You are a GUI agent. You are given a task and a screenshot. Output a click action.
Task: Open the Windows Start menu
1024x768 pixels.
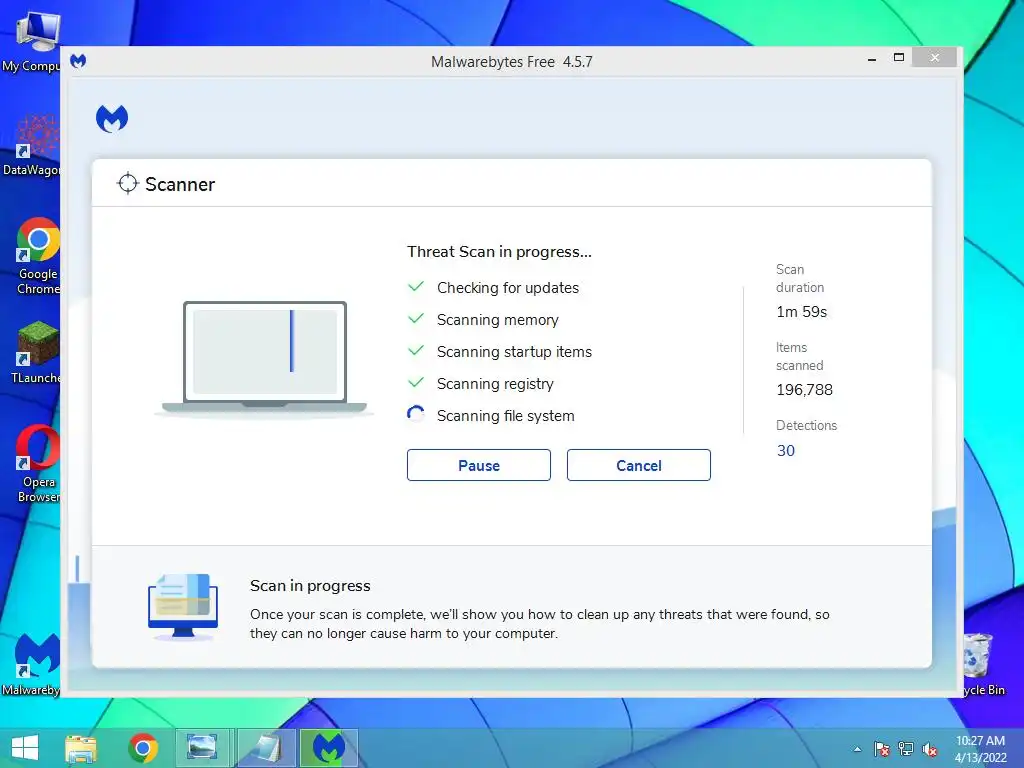pos(25,748)
